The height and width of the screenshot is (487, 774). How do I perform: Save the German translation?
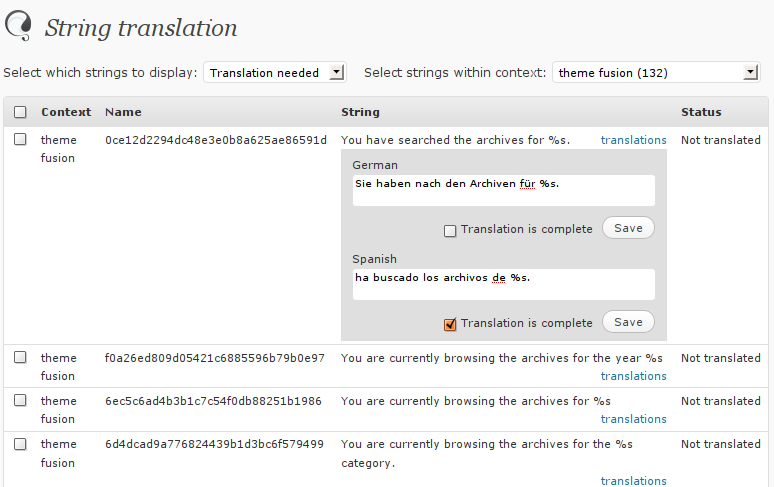[x=628, y=228]
